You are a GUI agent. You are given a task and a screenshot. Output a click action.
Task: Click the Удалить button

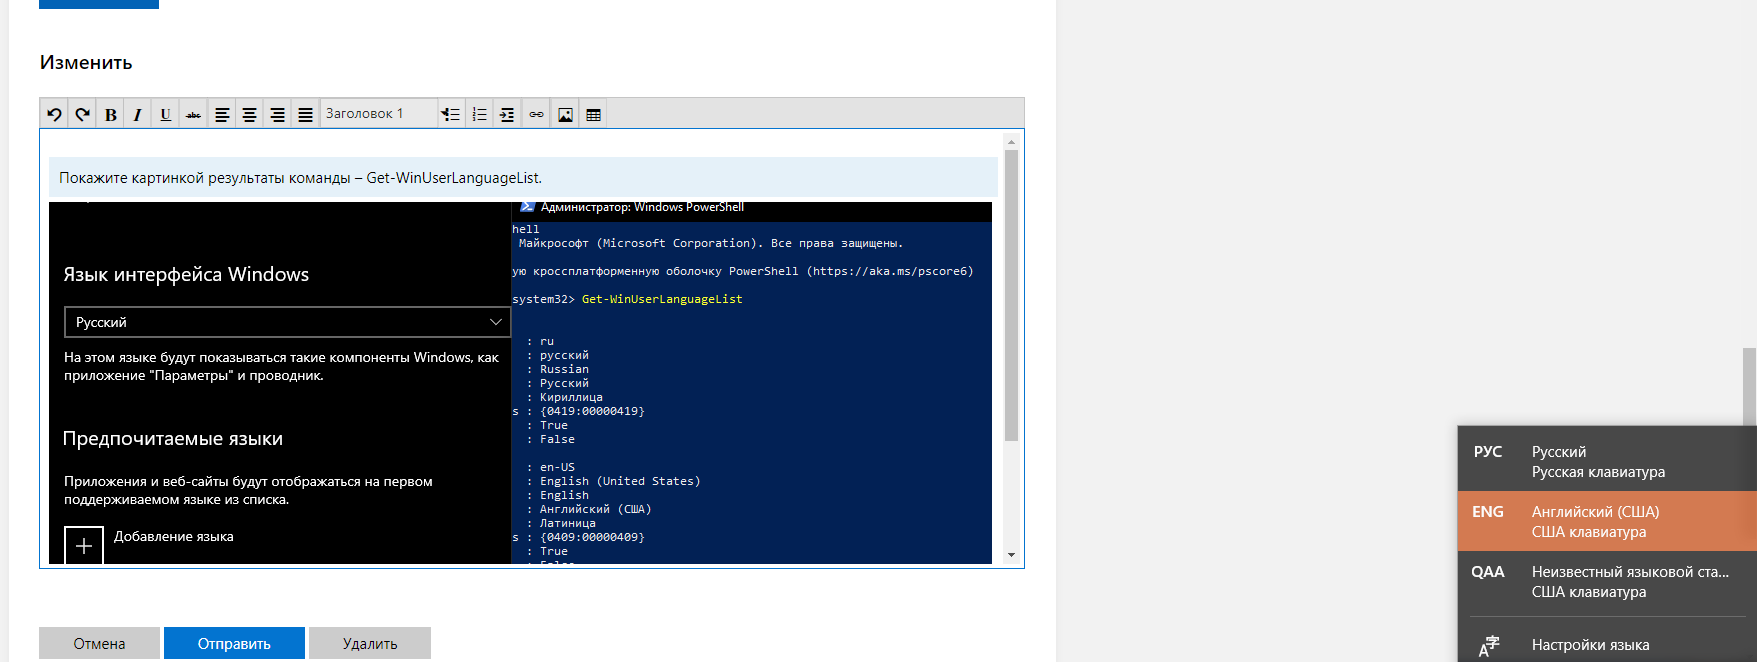click(370, 643)
